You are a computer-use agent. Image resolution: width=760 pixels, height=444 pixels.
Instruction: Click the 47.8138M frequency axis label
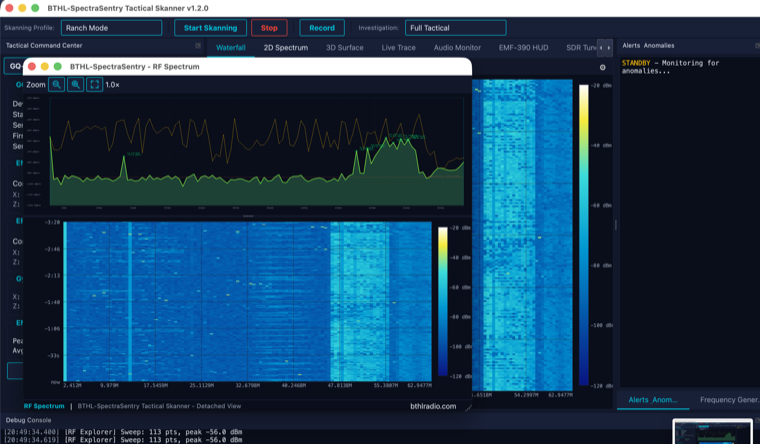click(x=339, y=385)
